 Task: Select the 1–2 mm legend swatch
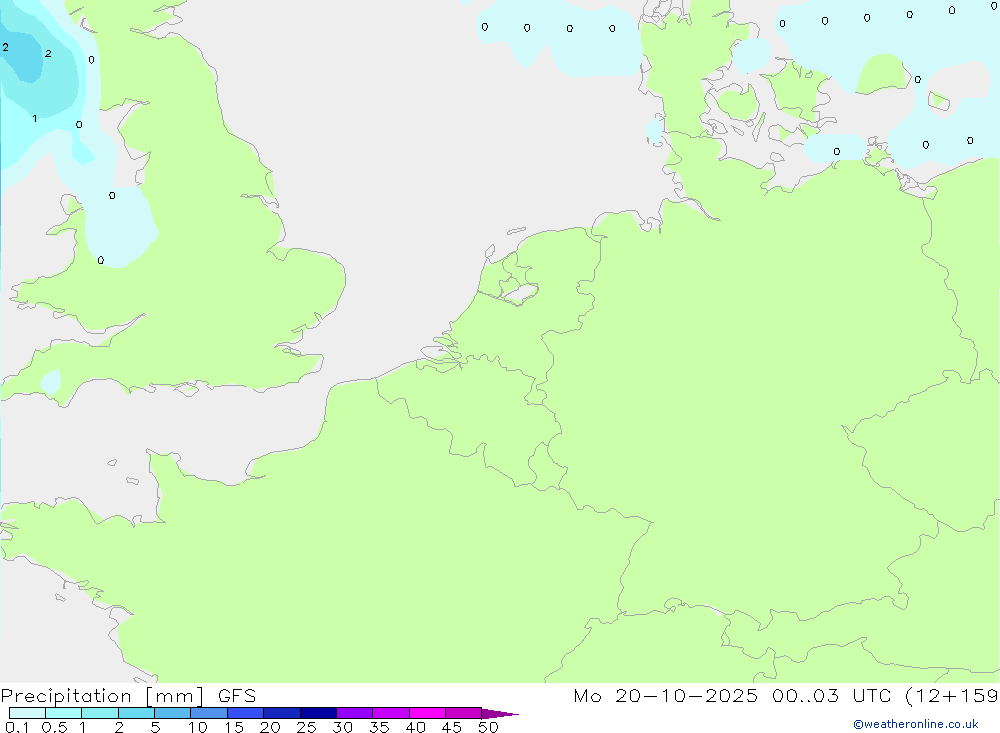click(100, 713)
